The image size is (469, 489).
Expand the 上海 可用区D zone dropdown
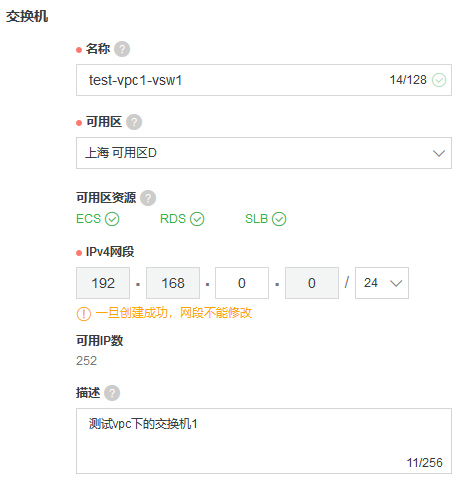pyautogui.click(x=264, y=153)
